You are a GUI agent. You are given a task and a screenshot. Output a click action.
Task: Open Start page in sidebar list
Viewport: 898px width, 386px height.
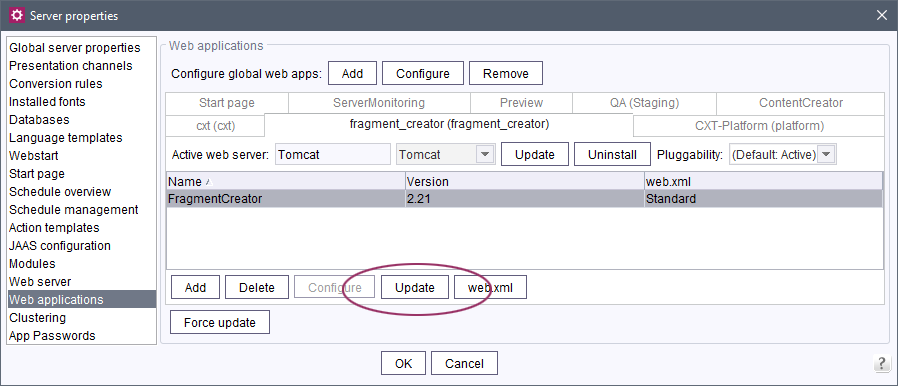coord(81,174)
